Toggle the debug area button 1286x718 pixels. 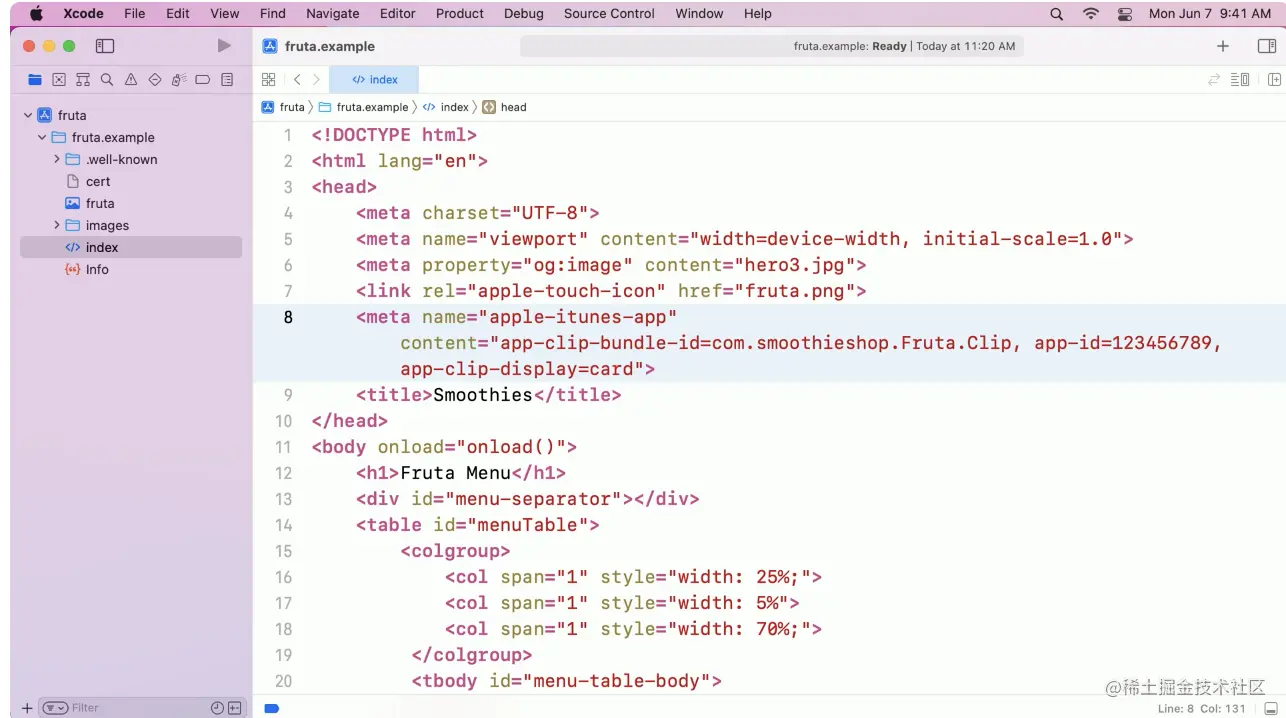coord(1271,708)
